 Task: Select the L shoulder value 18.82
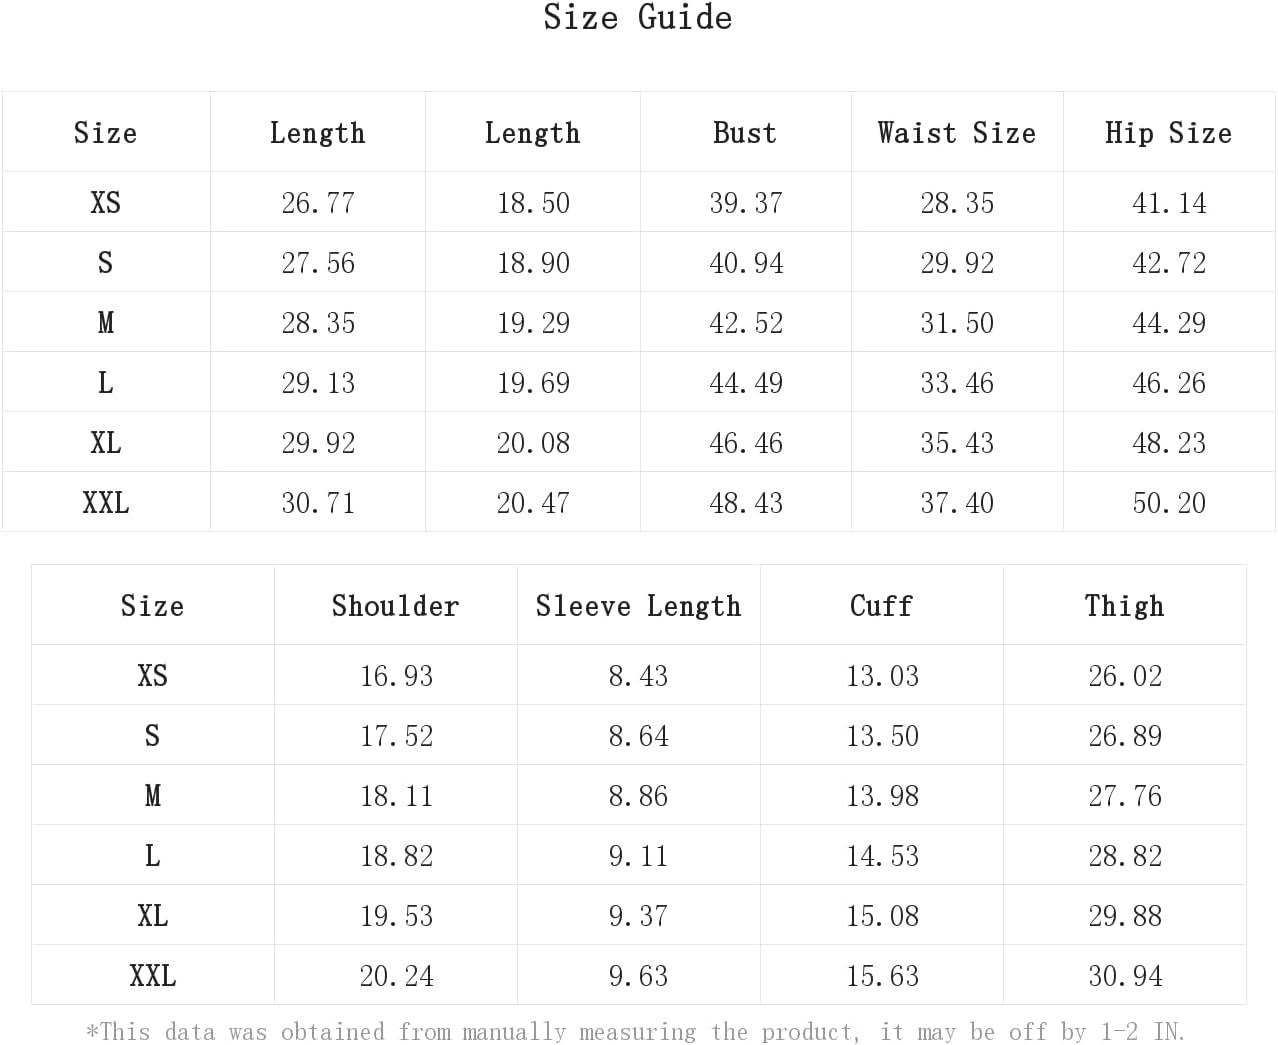click(x=396, y=856)
